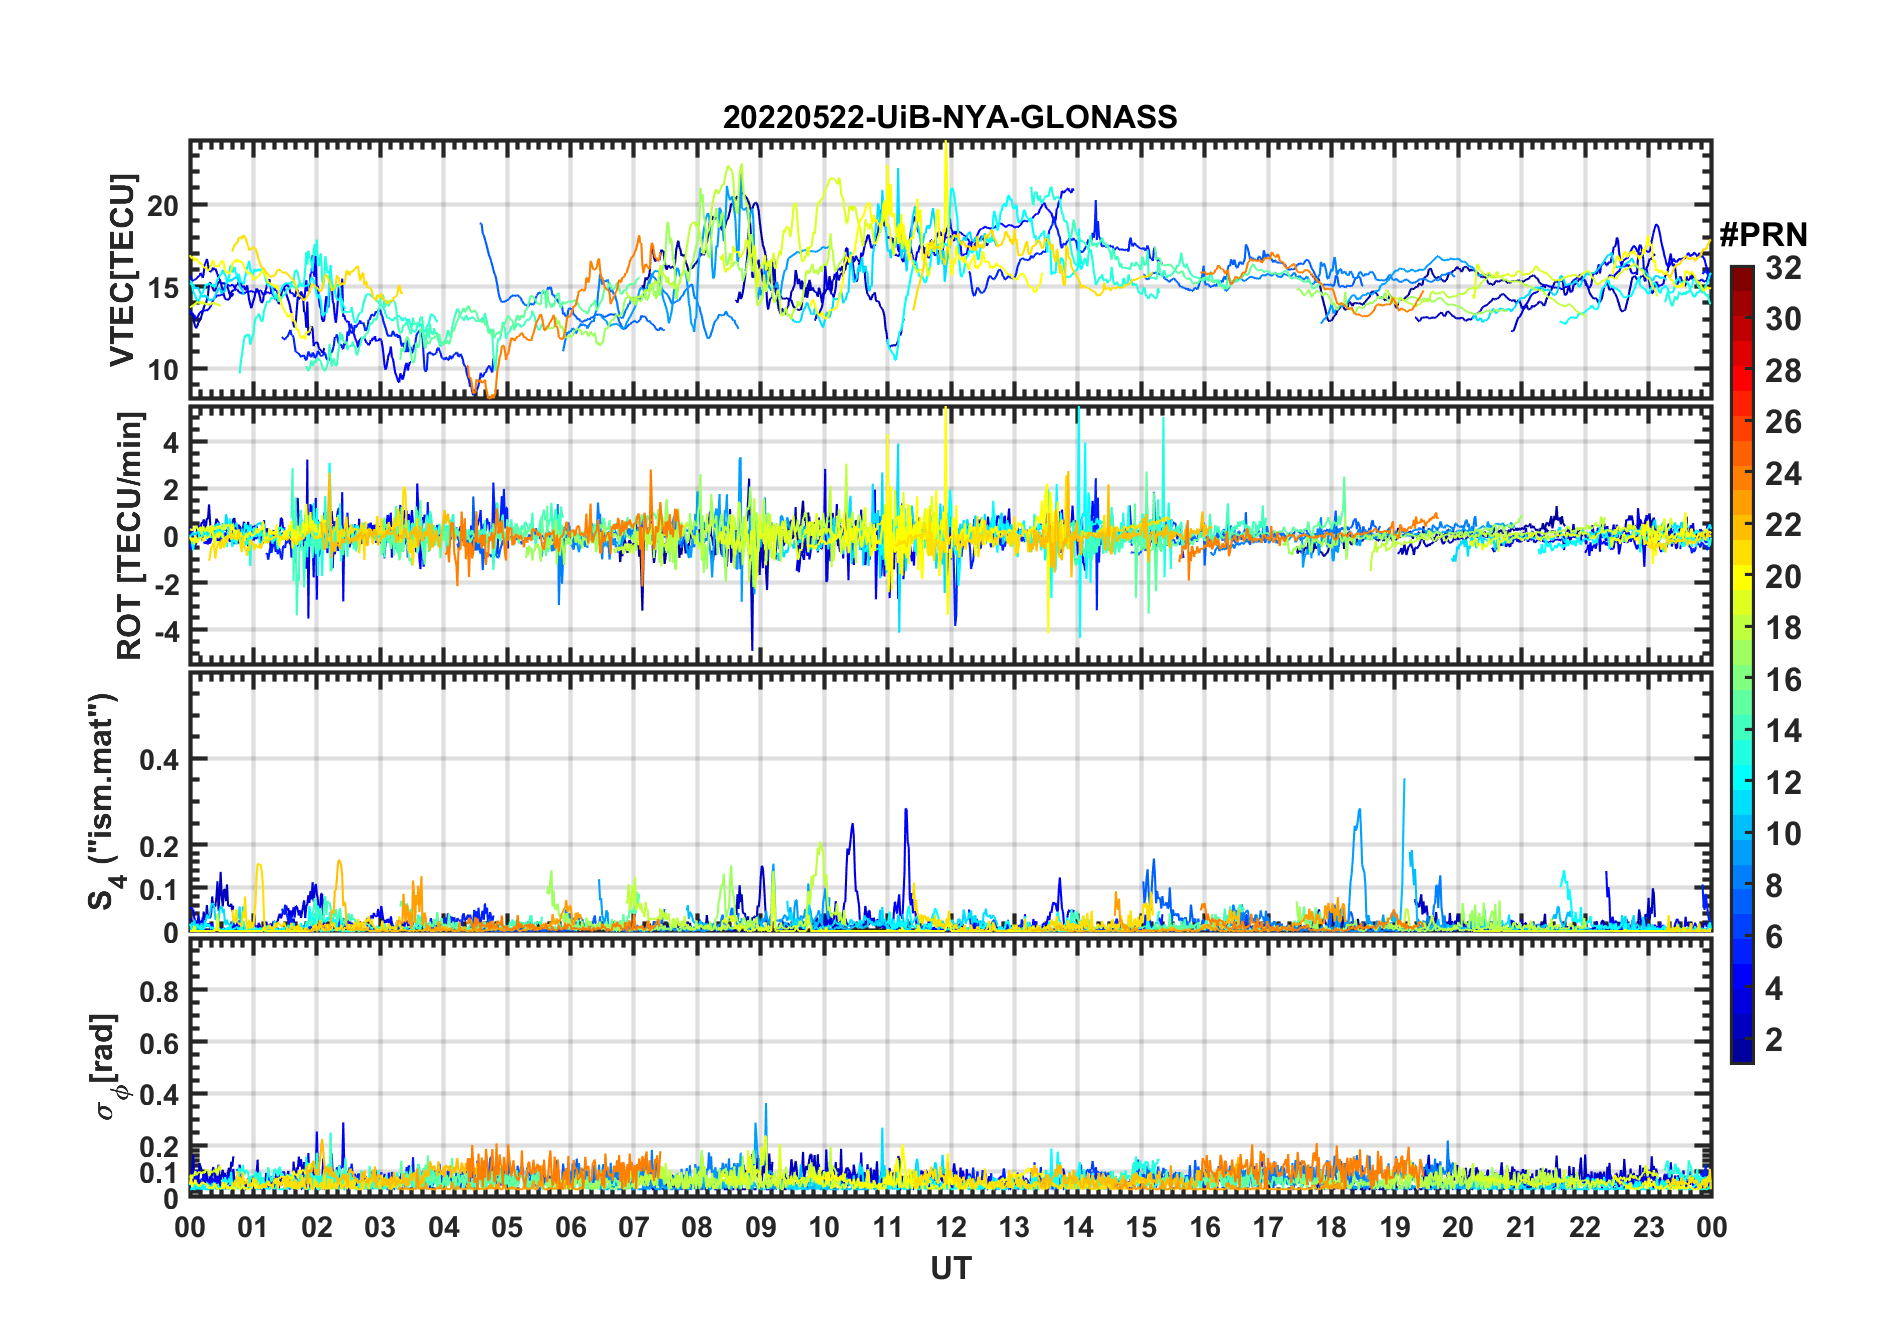1902x1330 pixels.
Task: Select the 30 label on the PRN colorbar
Action: [x=1783, y=319]
